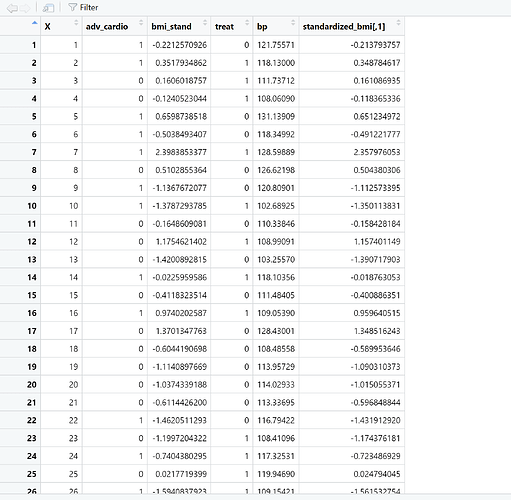Sort treat column using its sort arrows
511x500 pixels.
tap(247, 23)
